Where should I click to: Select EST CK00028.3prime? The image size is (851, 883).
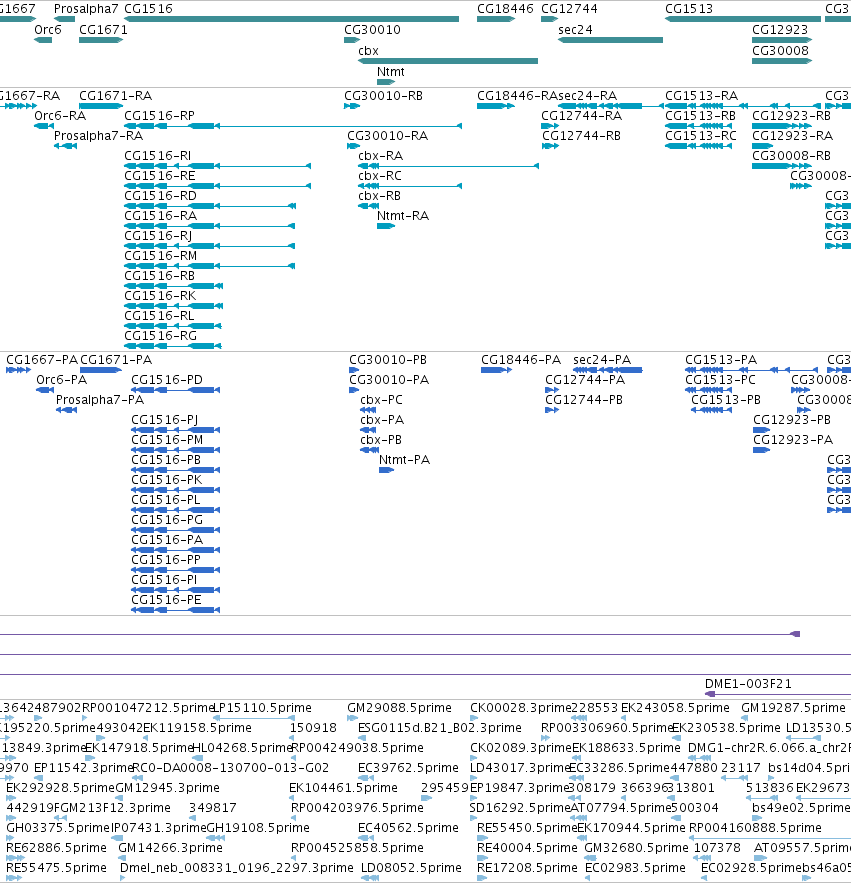point(474,718)
